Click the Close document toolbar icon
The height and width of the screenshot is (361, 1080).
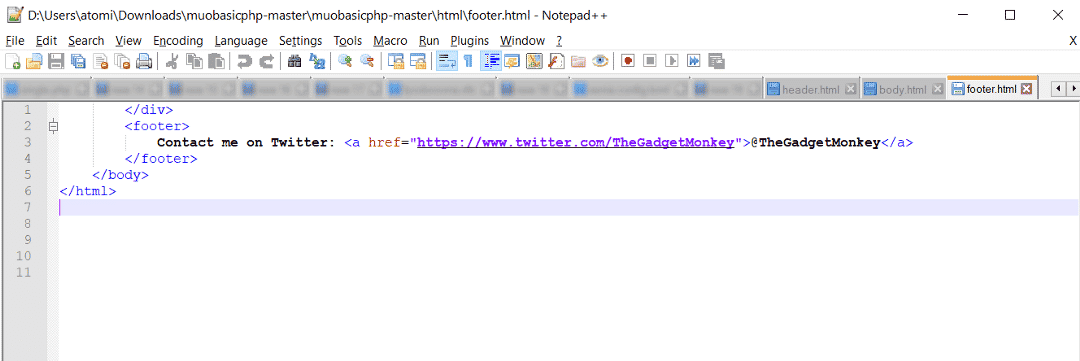(101, 61)
